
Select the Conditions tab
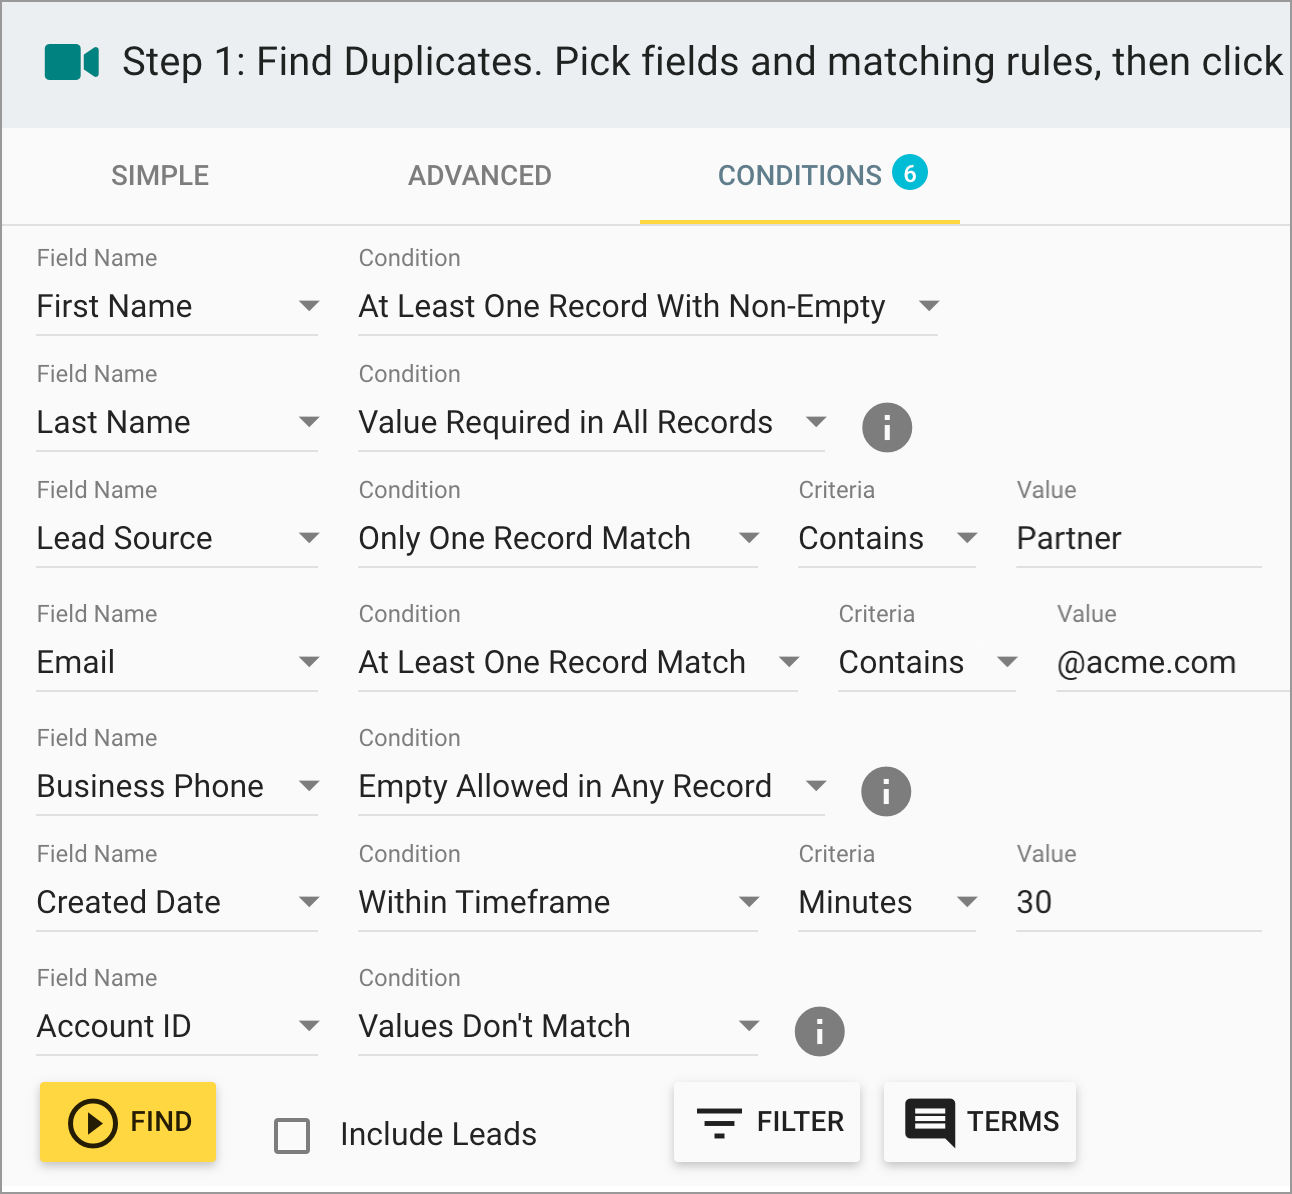(x=800, y=176)
